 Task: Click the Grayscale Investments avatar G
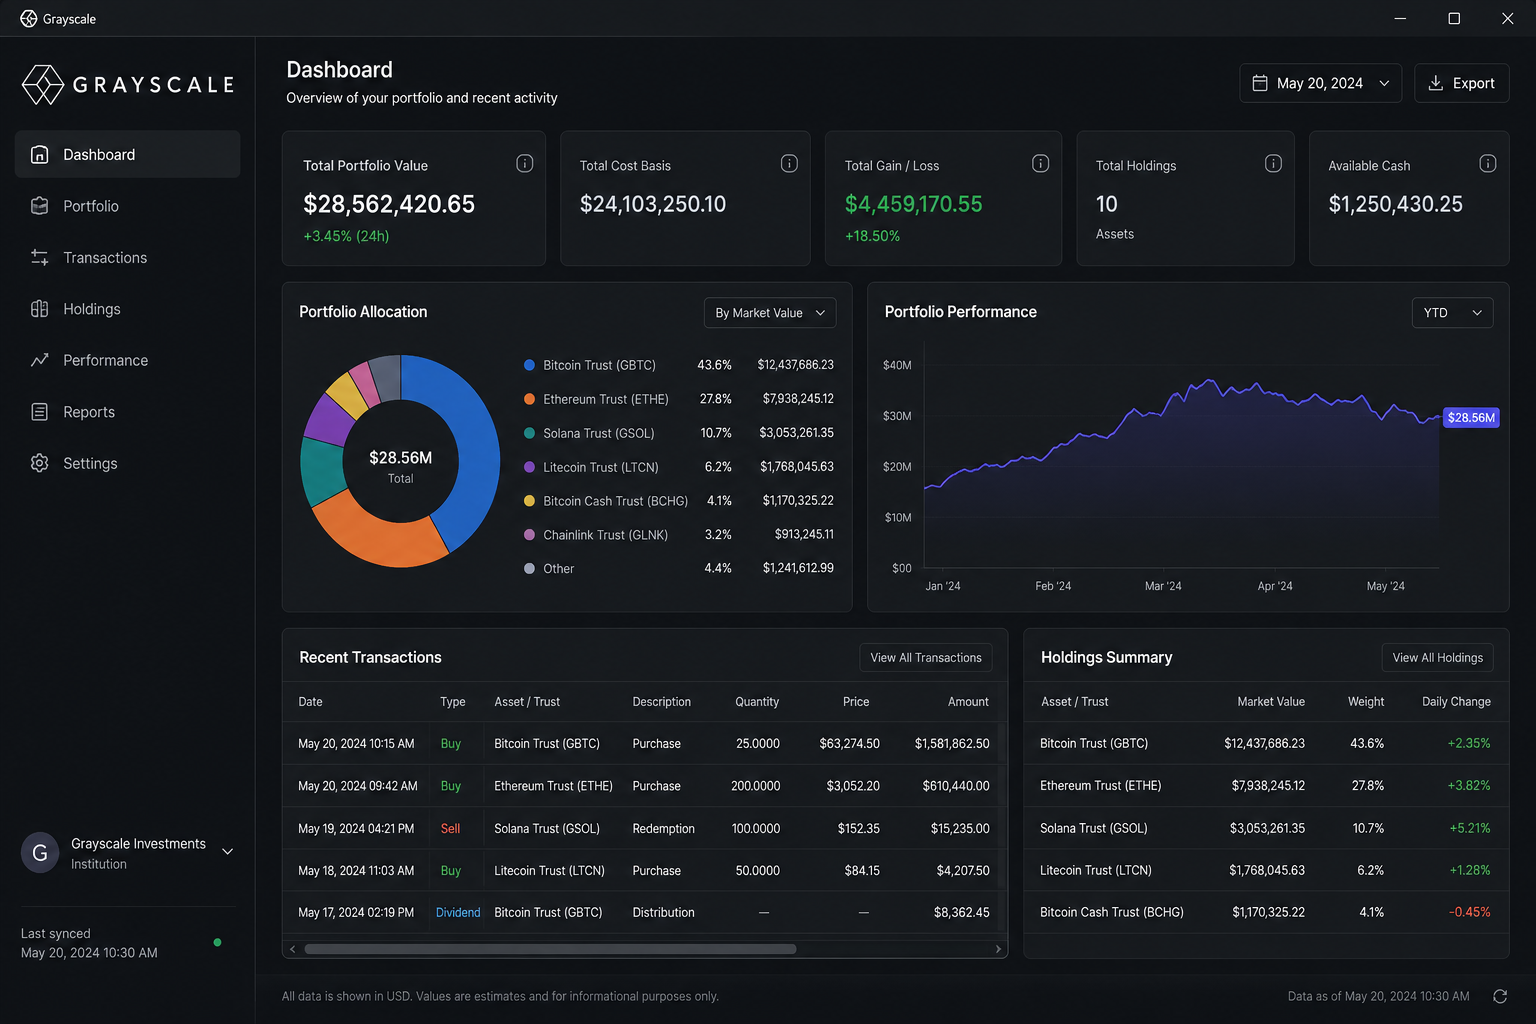tap(40, 853)
